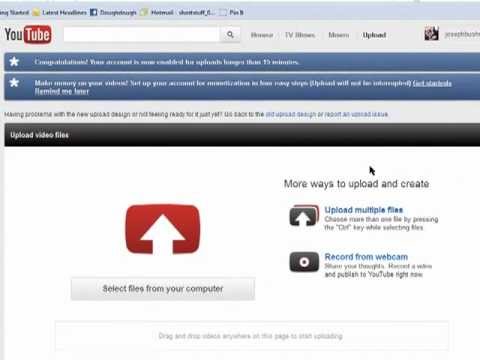Click the Latest Headlines folder icon
The image size is (480, 360).
pyautogui.click(x=36, y=13)
